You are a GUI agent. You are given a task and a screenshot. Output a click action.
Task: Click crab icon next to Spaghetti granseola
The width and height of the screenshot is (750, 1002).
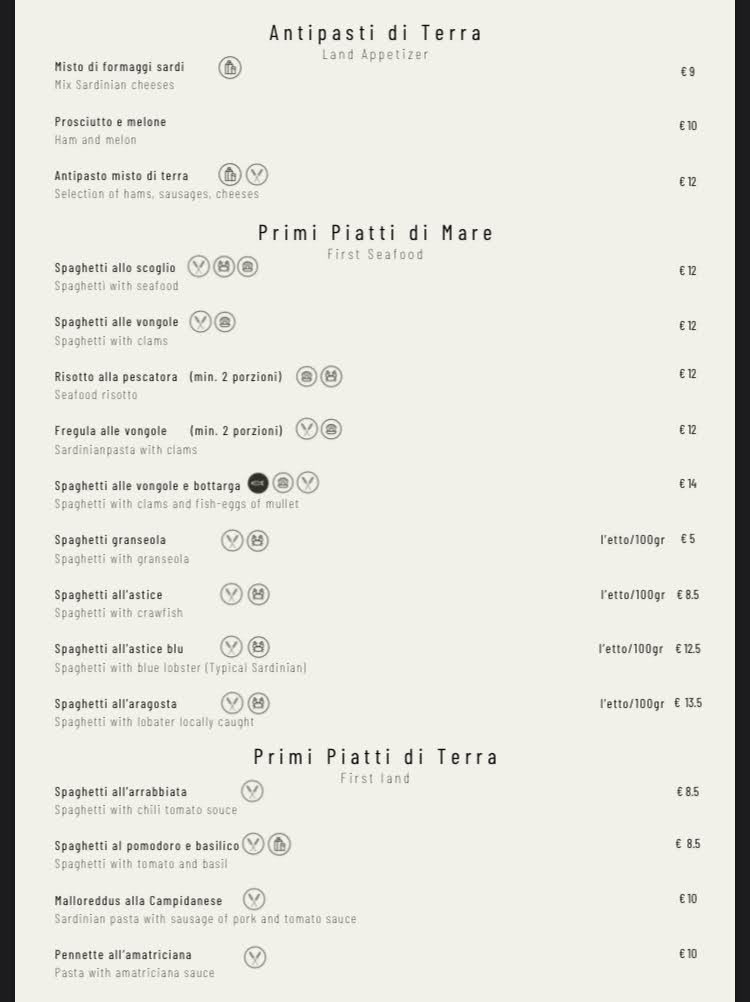[257, 541]
